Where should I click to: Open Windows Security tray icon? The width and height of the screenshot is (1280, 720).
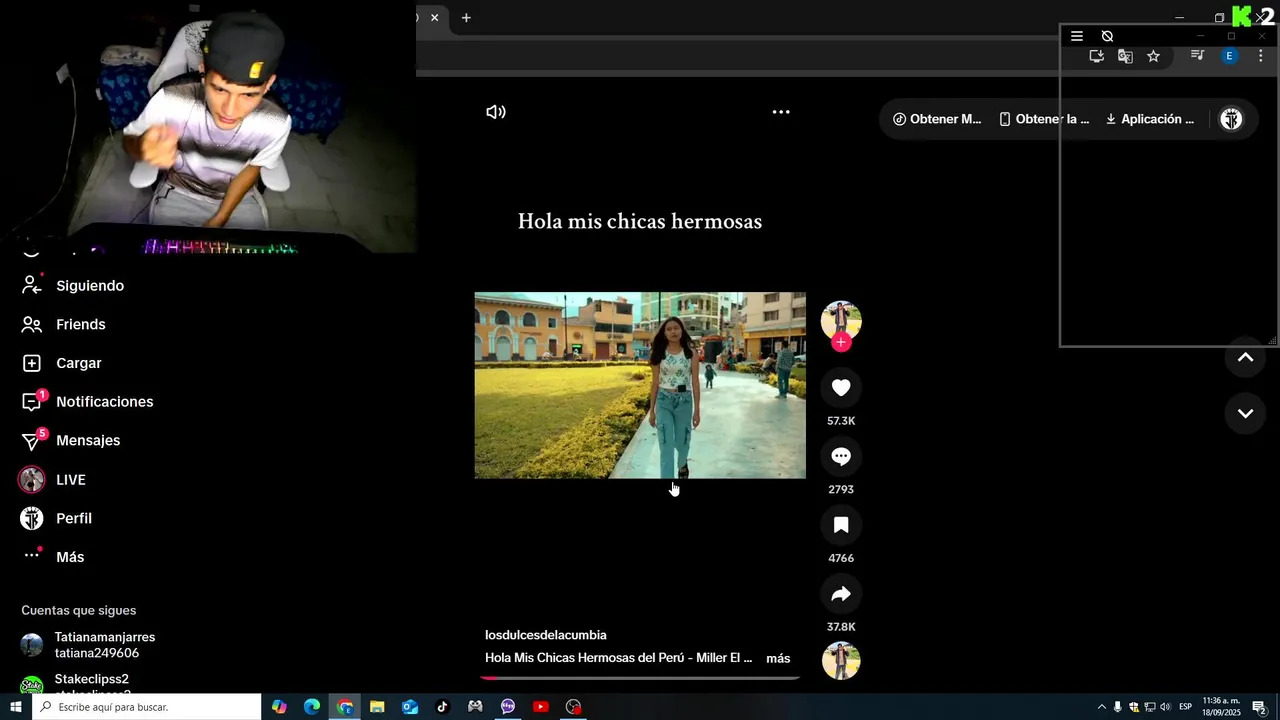tap(1134, 707)
